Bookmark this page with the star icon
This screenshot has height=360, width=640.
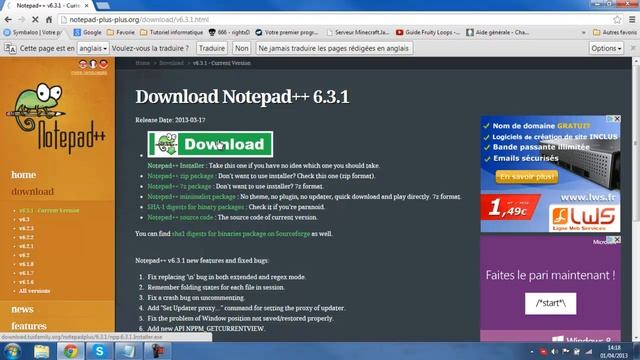click(x=617, y=19)
